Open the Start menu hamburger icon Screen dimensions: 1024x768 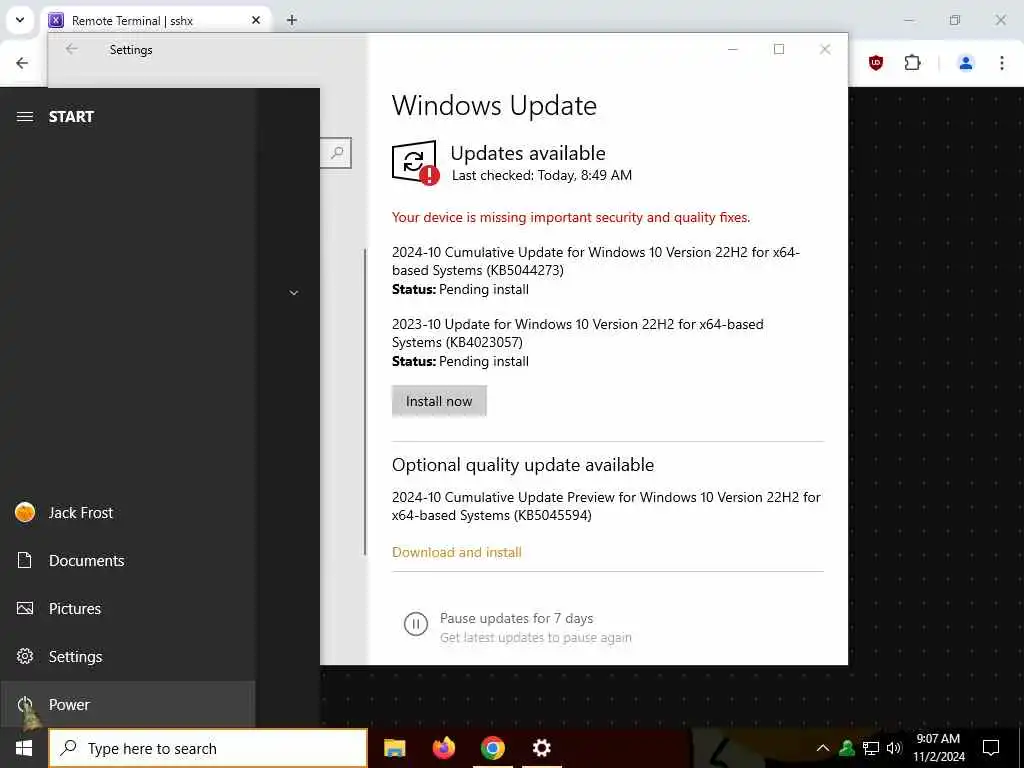pos(25,117)
